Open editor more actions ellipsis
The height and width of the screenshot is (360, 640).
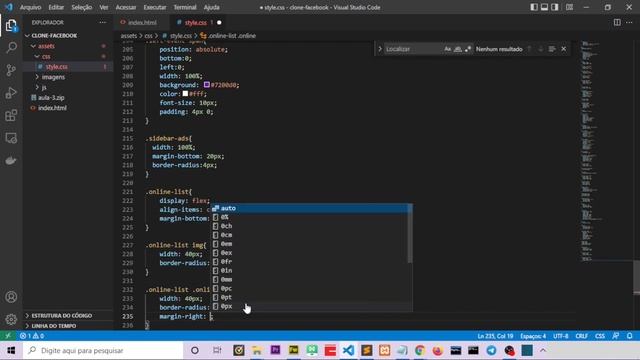click(x=629, y=22)
